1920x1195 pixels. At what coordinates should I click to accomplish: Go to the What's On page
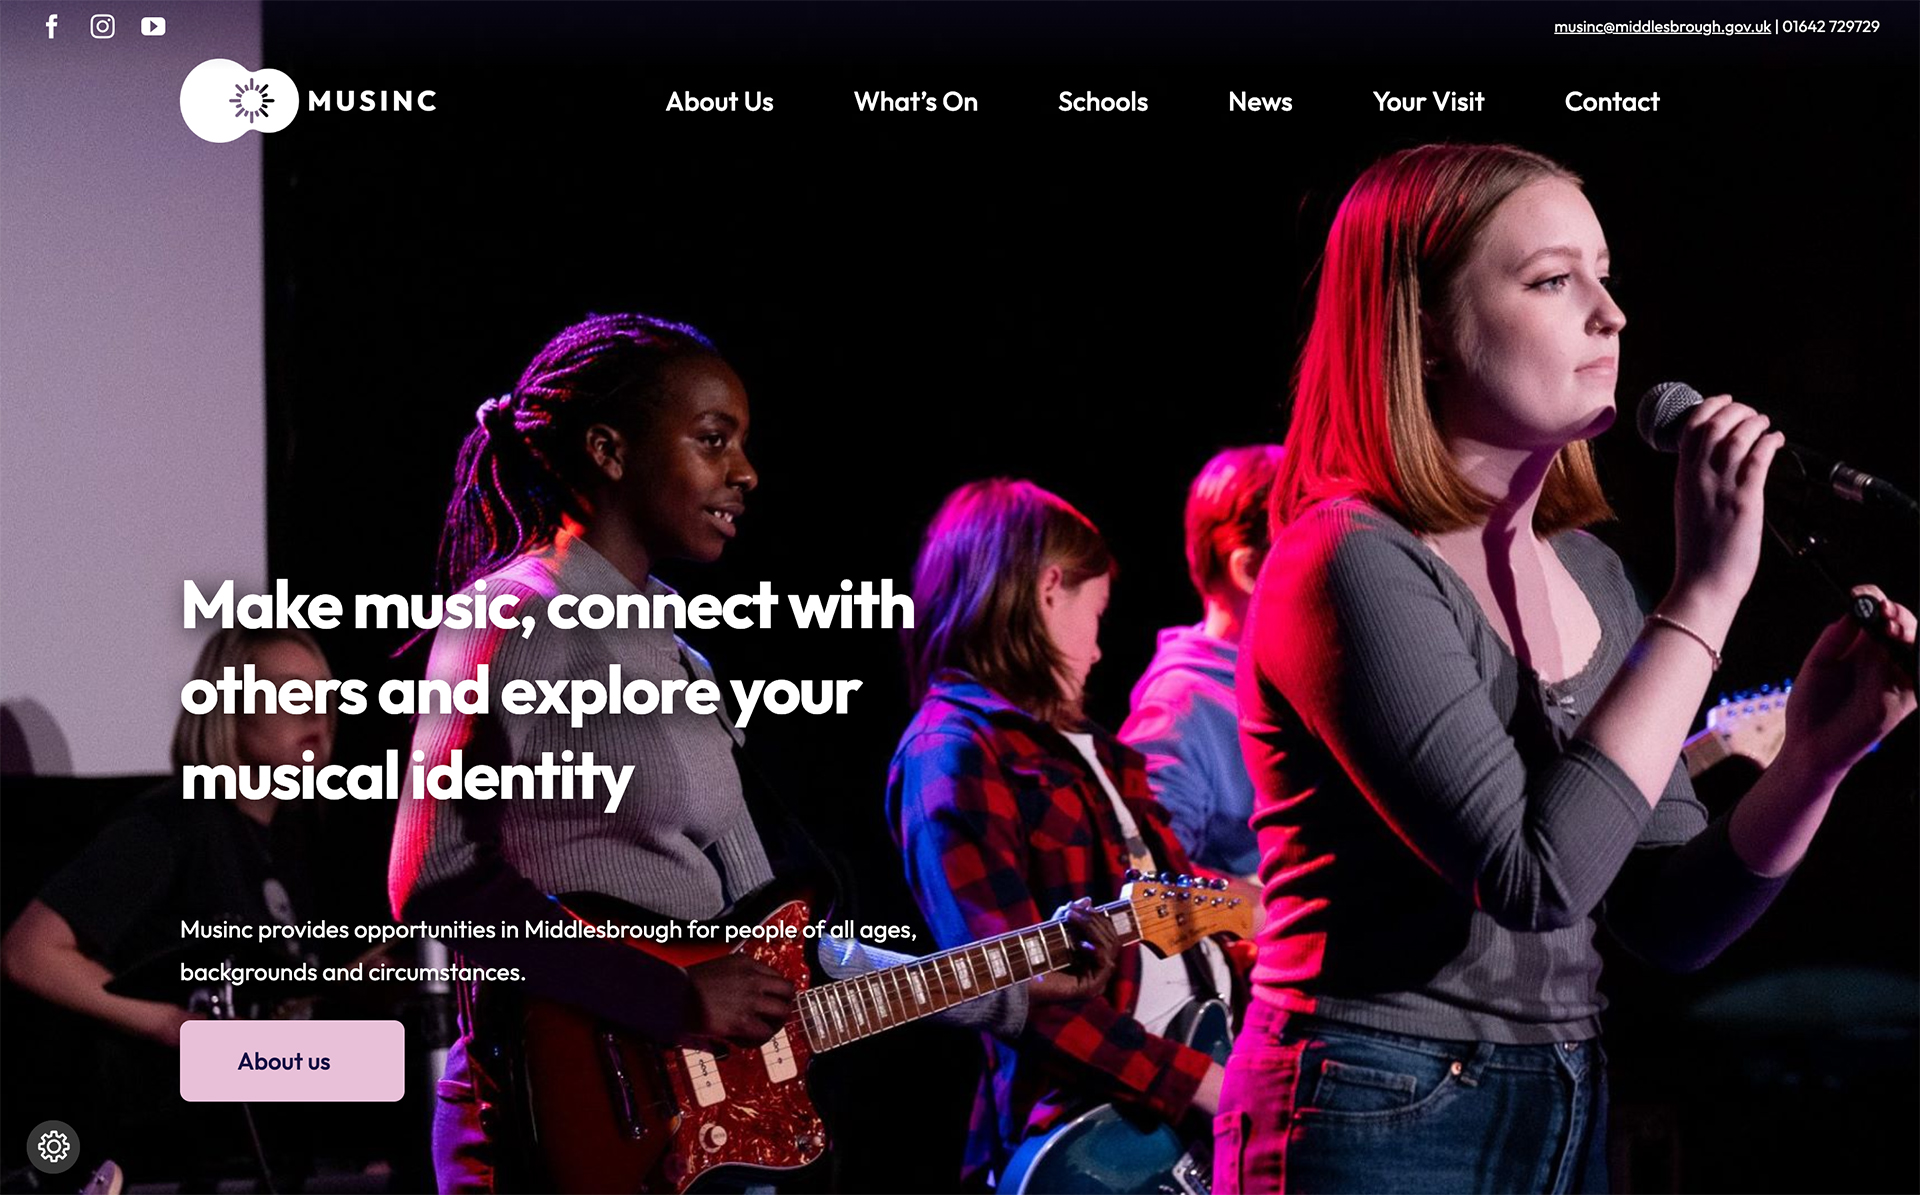tap(916, 101)
